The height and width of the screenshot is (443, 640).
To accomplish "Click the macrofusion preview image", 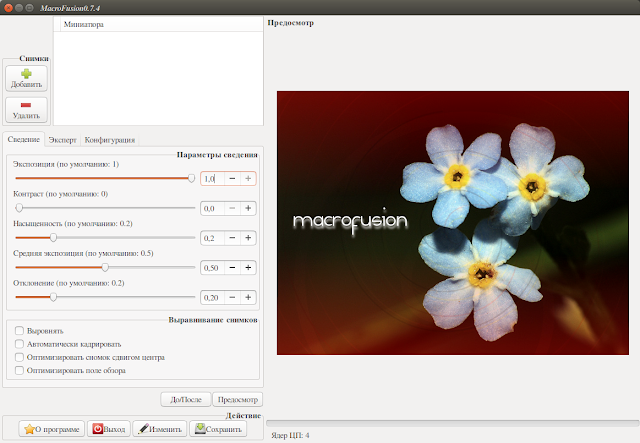I will click(453, 223).
